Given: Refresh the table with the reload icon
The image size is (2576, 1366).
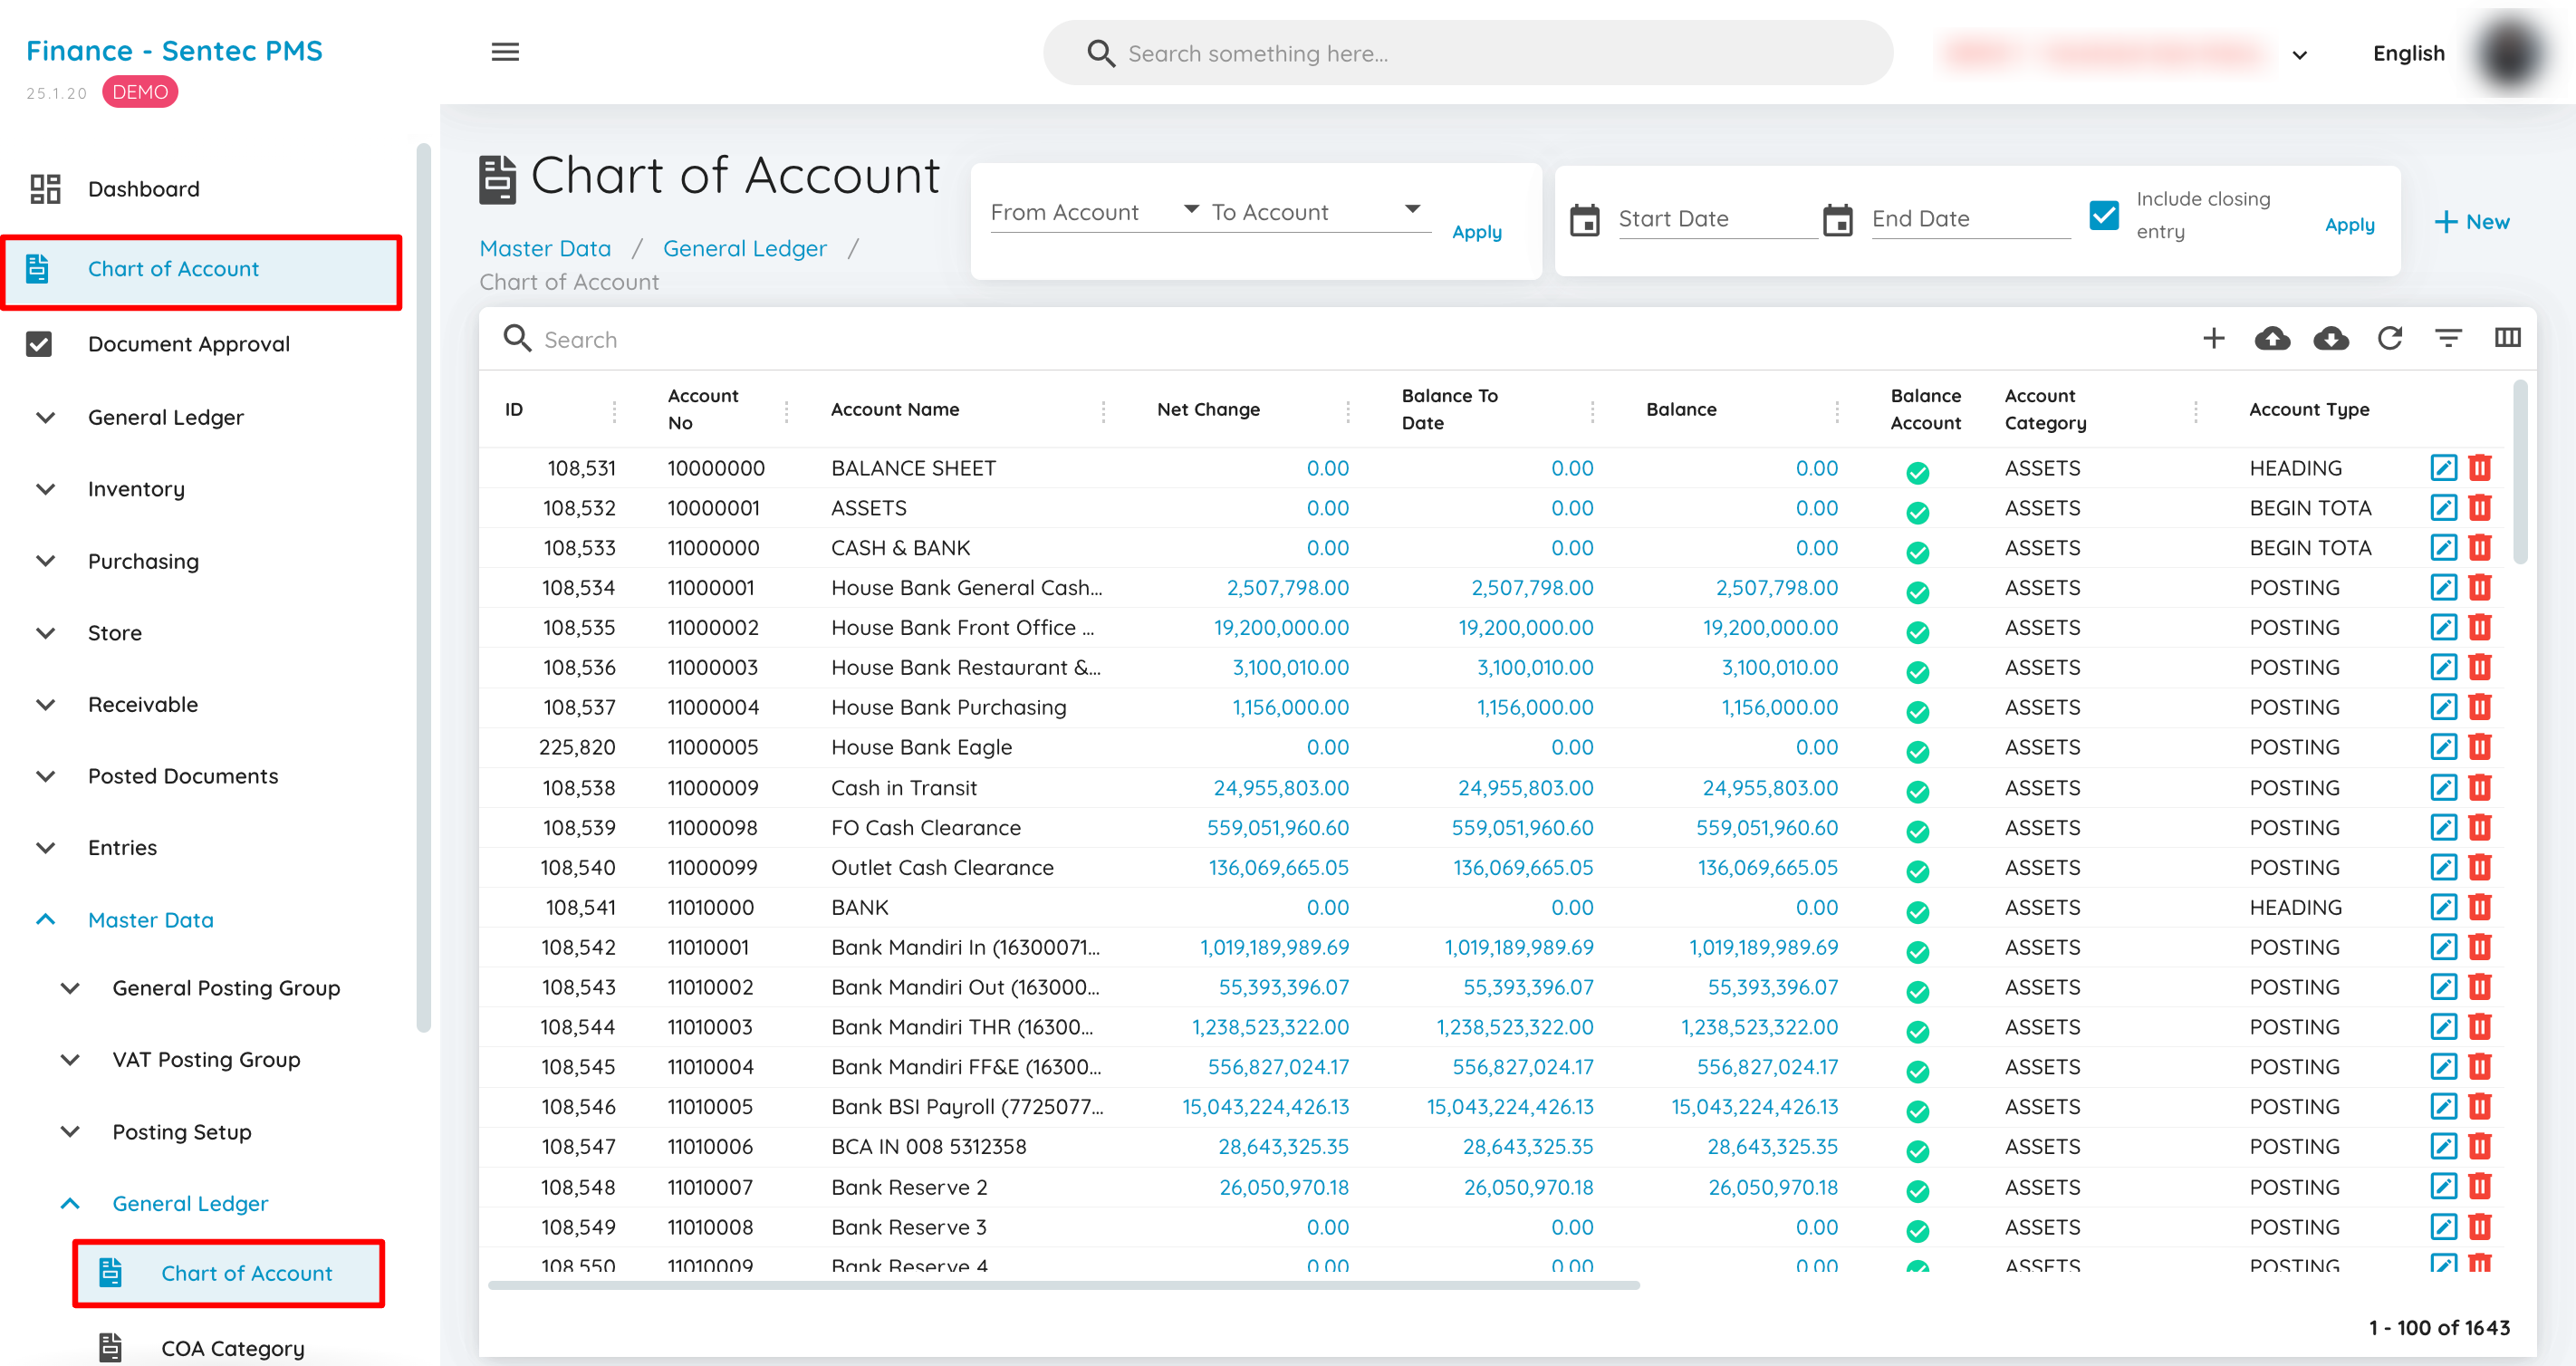Looking at the screenshot, I should pos(2390,338).
